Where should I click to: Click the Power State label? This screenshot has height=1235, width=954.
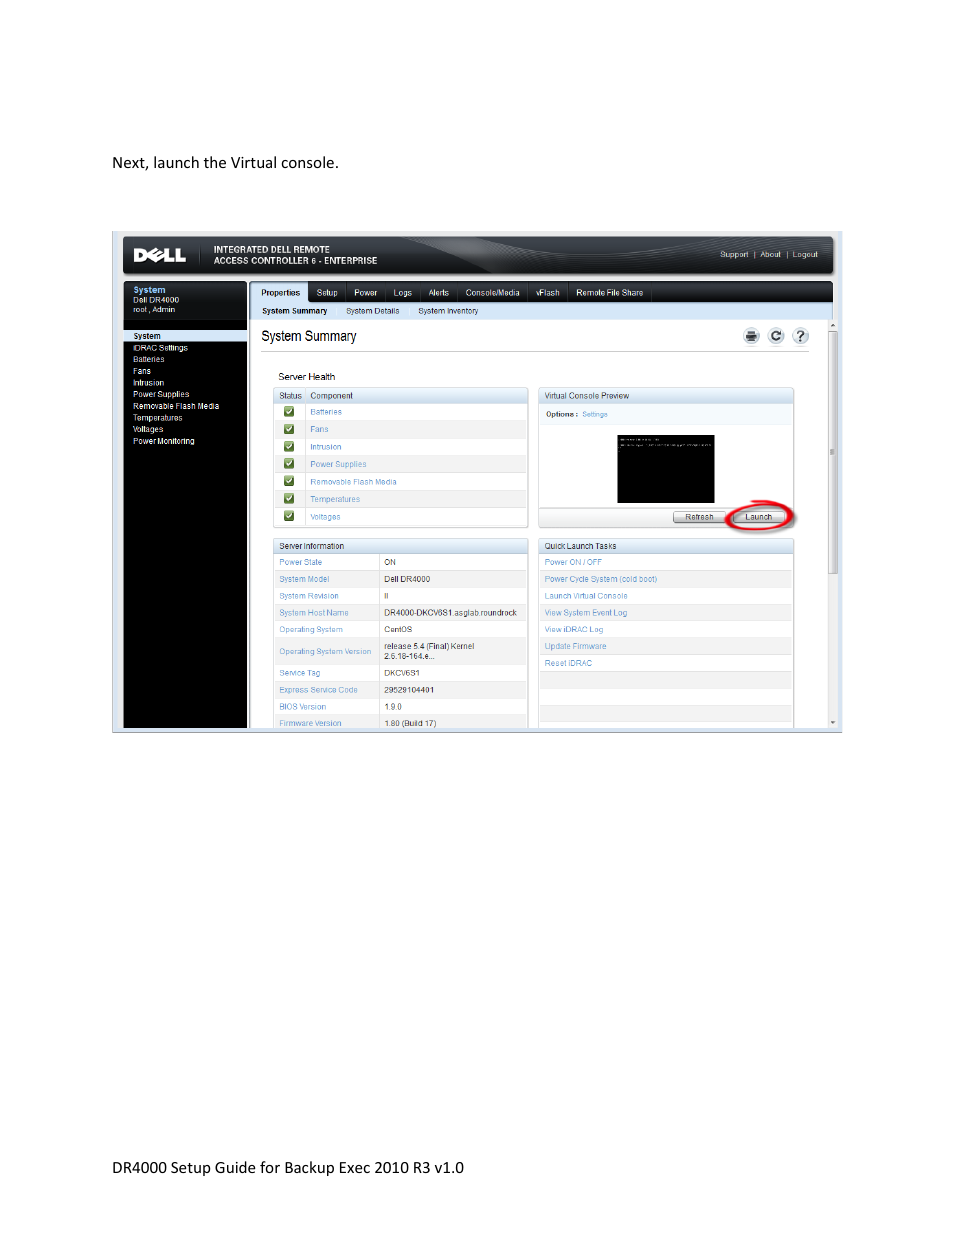(x=301, y=562)
